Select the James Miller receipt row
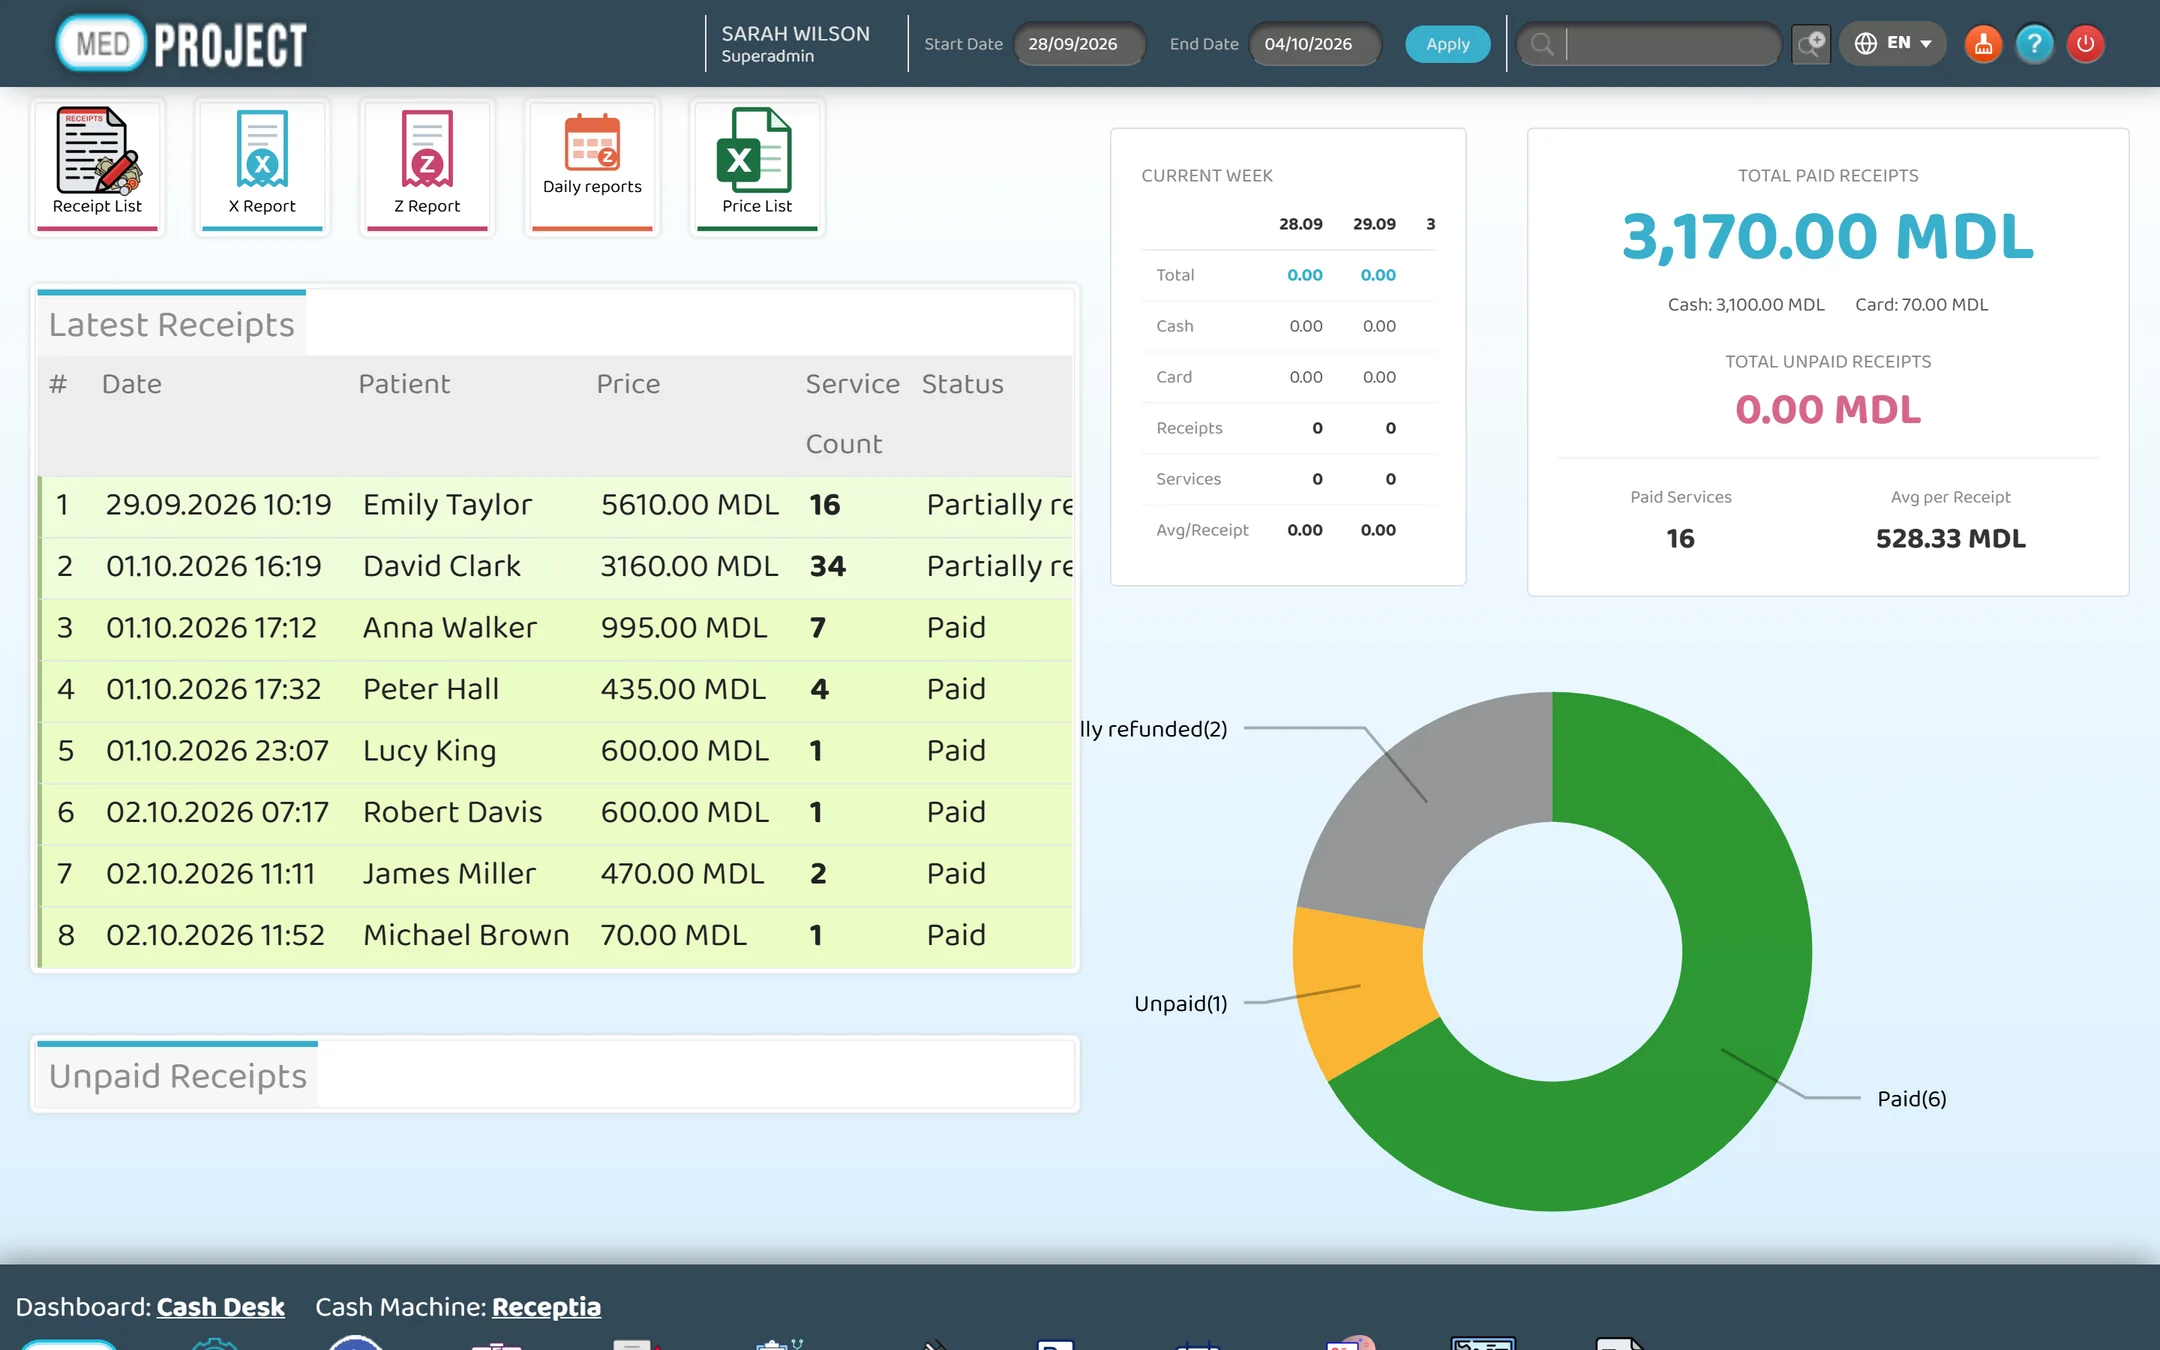The image size is (2160, 1350). pyautogui.click(x=556, y=874)
